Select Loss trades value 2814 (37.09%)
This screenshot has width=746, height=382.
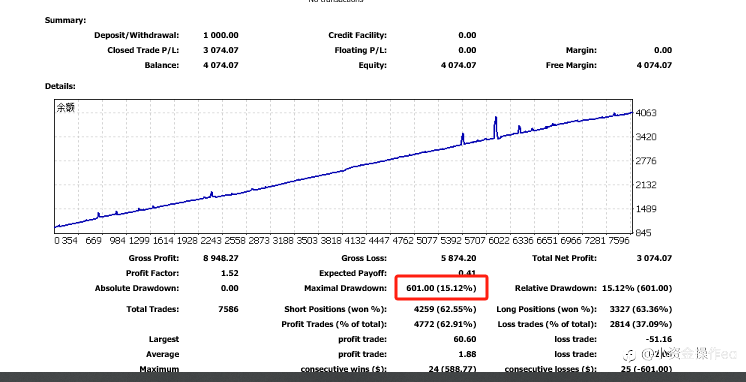click(641, 324)
